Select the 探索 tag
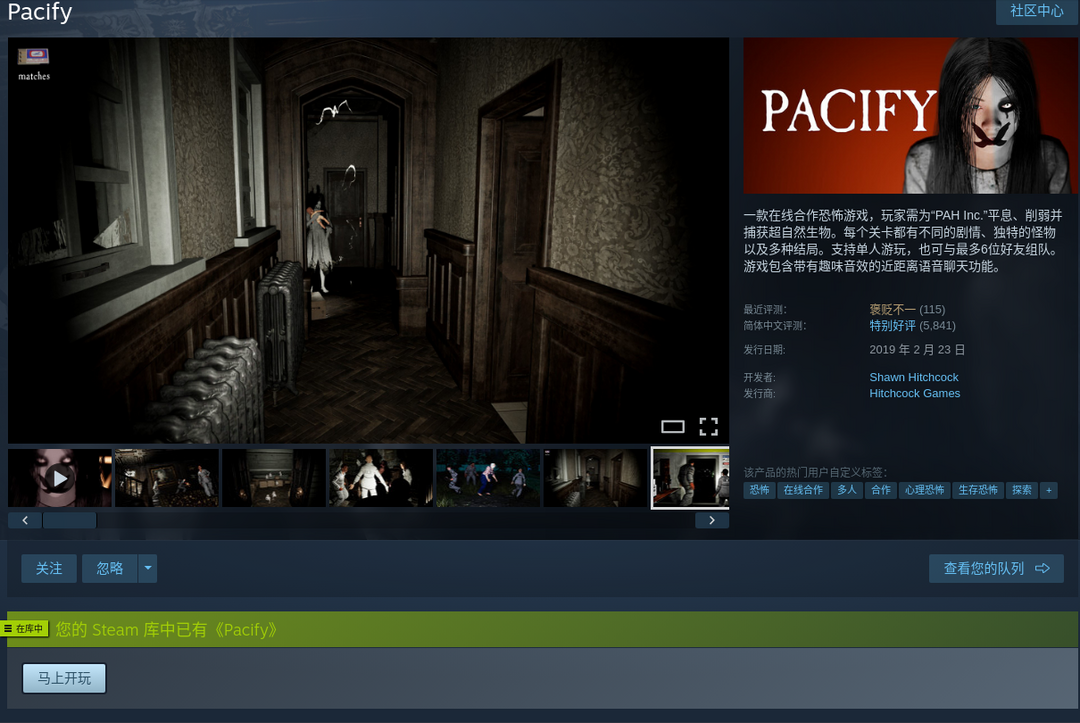 coord(1021,490)
